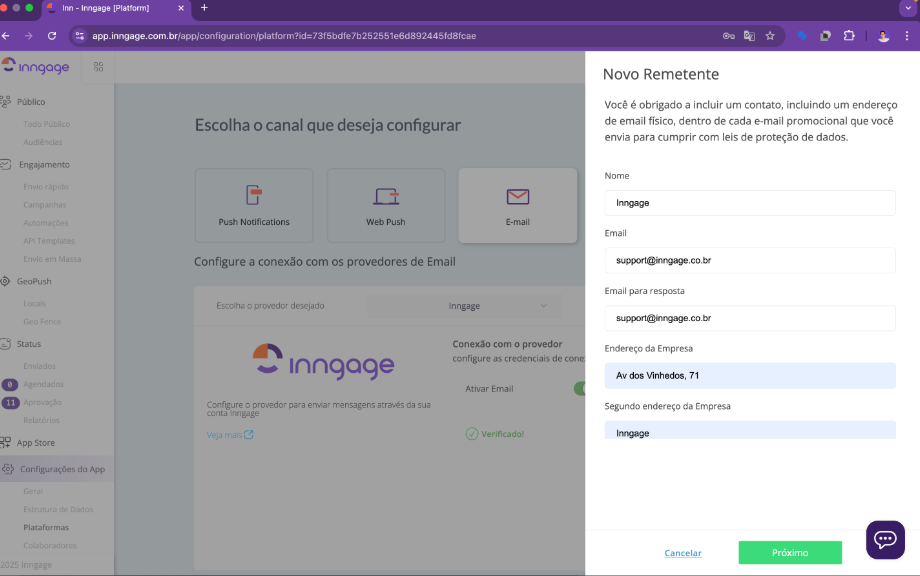Click the Verificado checkmark icon
The height and width of the screenshot is (576, 920).
tap(472, 434)
